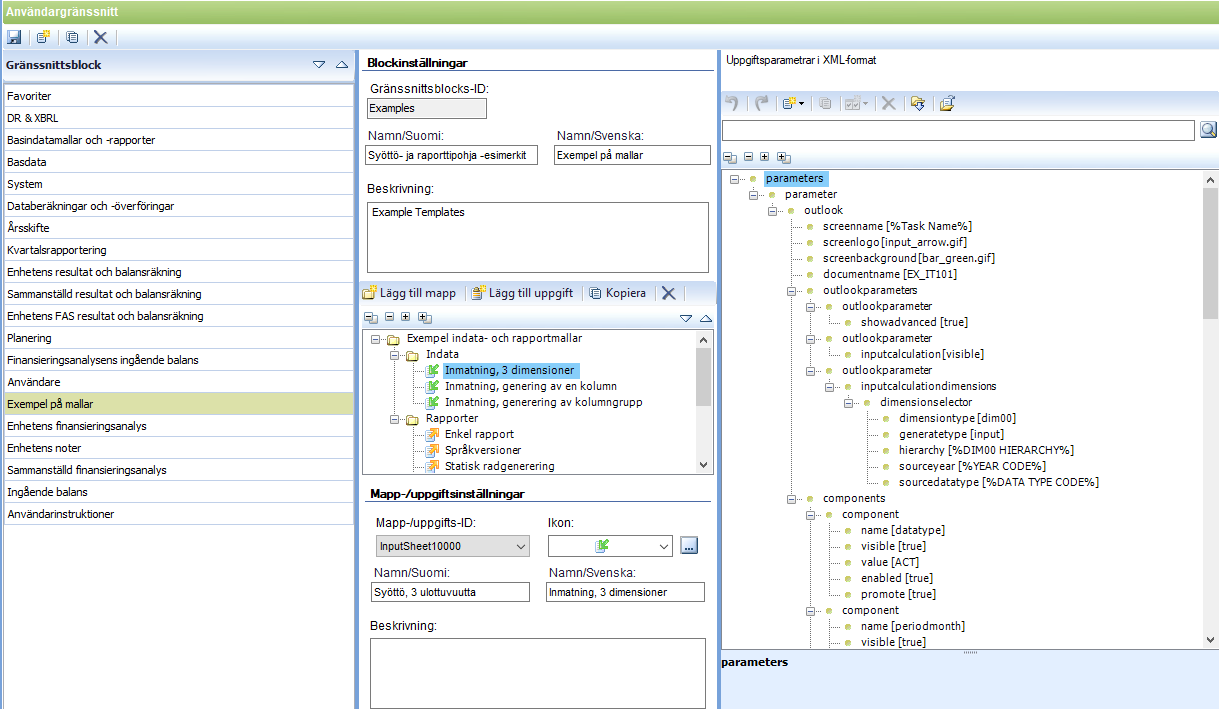This screenshot has width=1219, height=709.
Task: Undo the last XML parameter change
Action: (x=733, y=103)
